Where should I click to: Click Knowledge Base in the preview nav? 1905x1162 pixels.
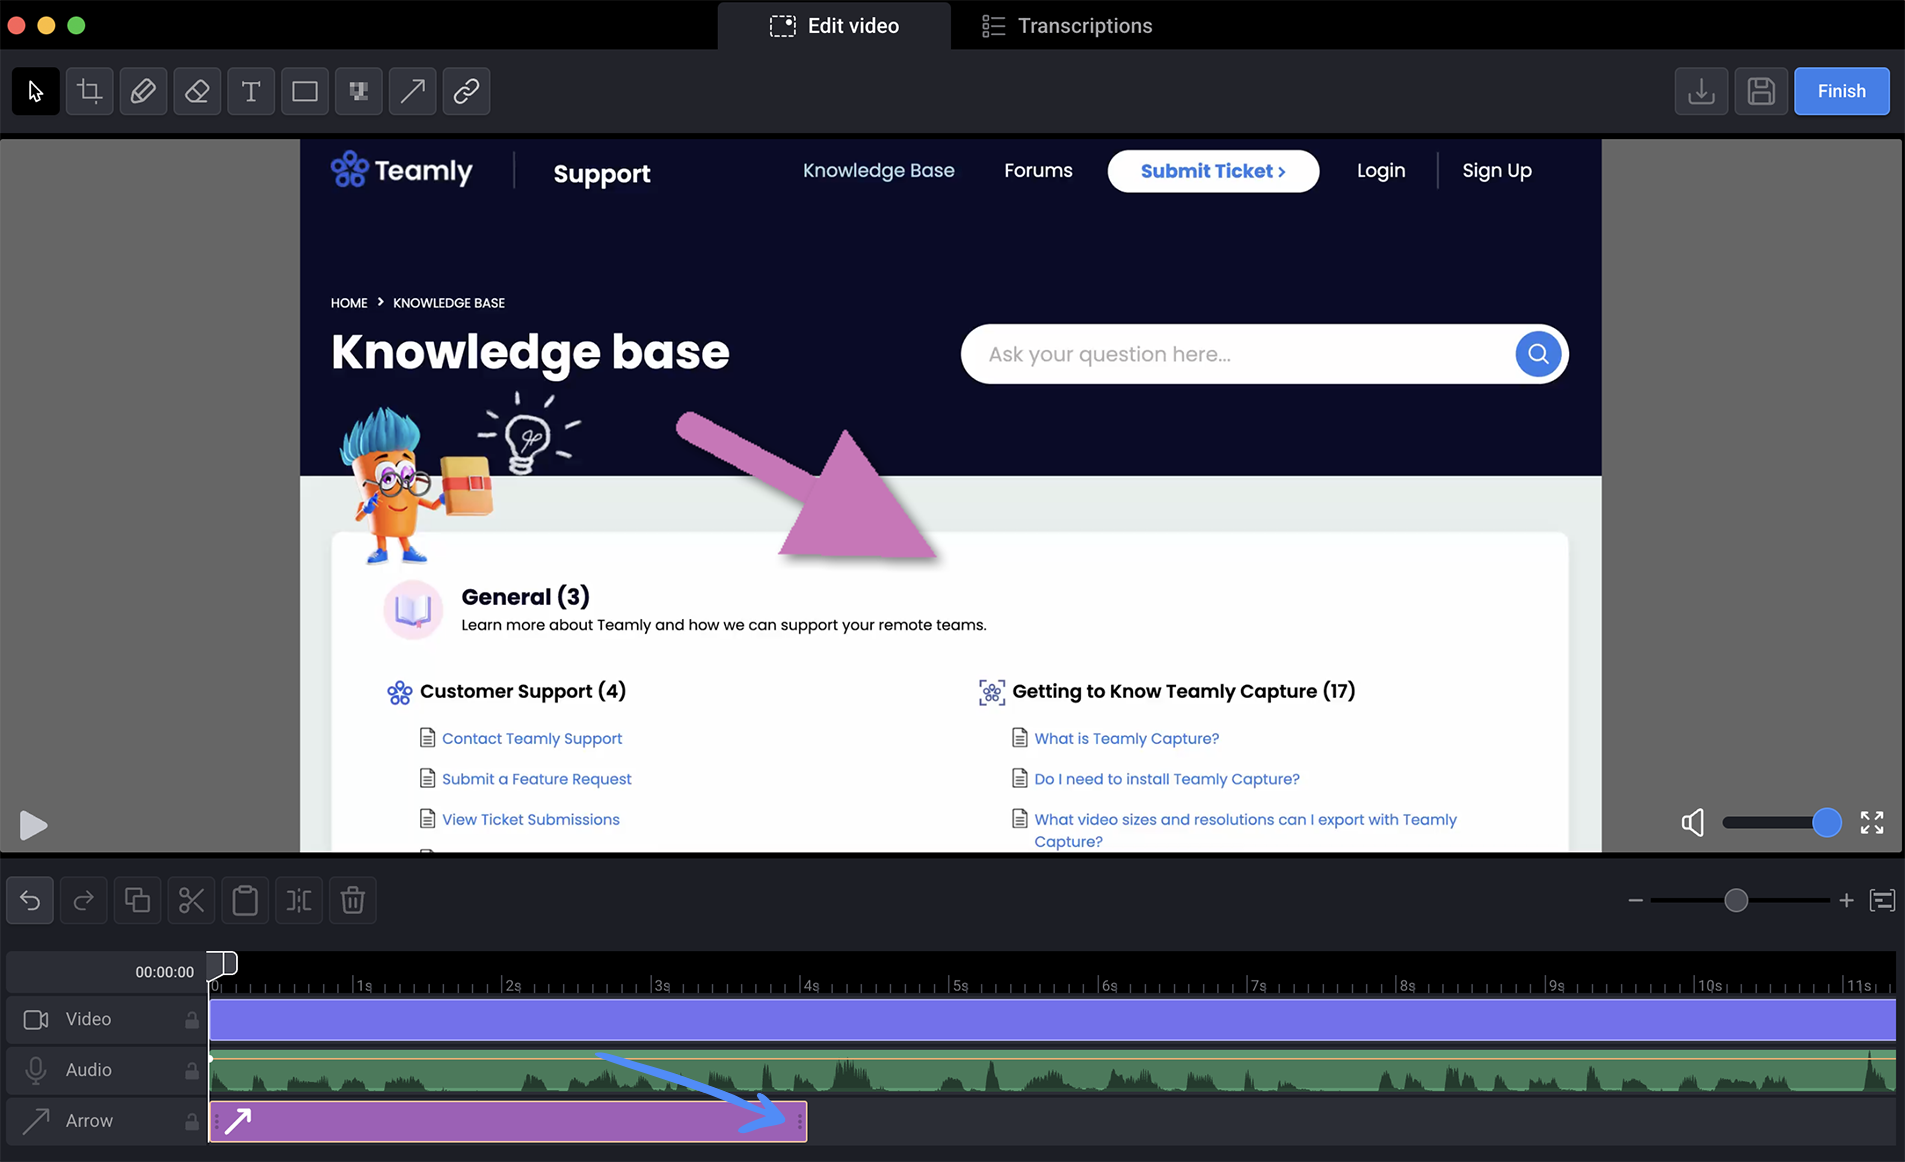coord(878,170)
